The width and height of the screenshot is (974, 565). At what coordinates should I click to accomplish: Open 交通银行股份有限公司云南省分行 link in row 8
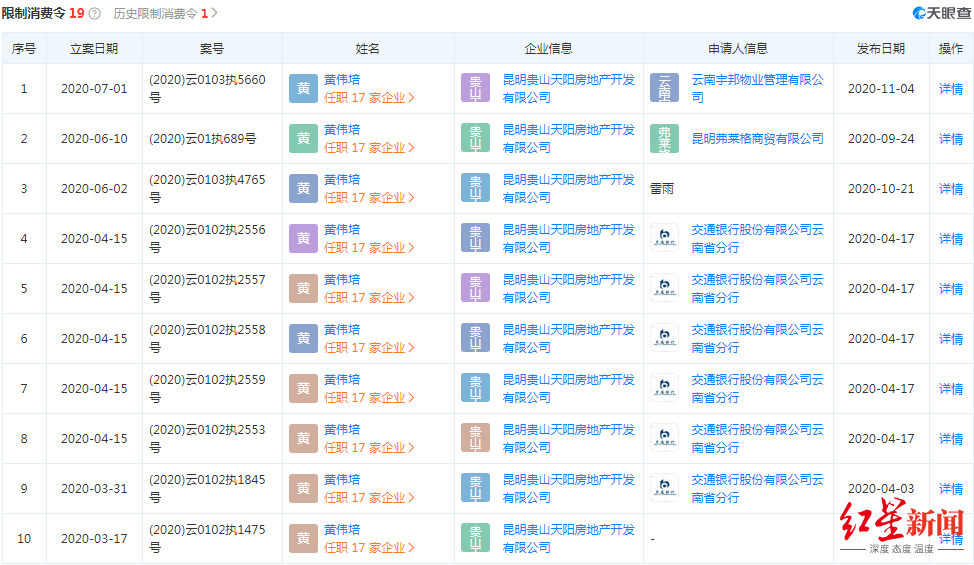[x=757, y=438]
